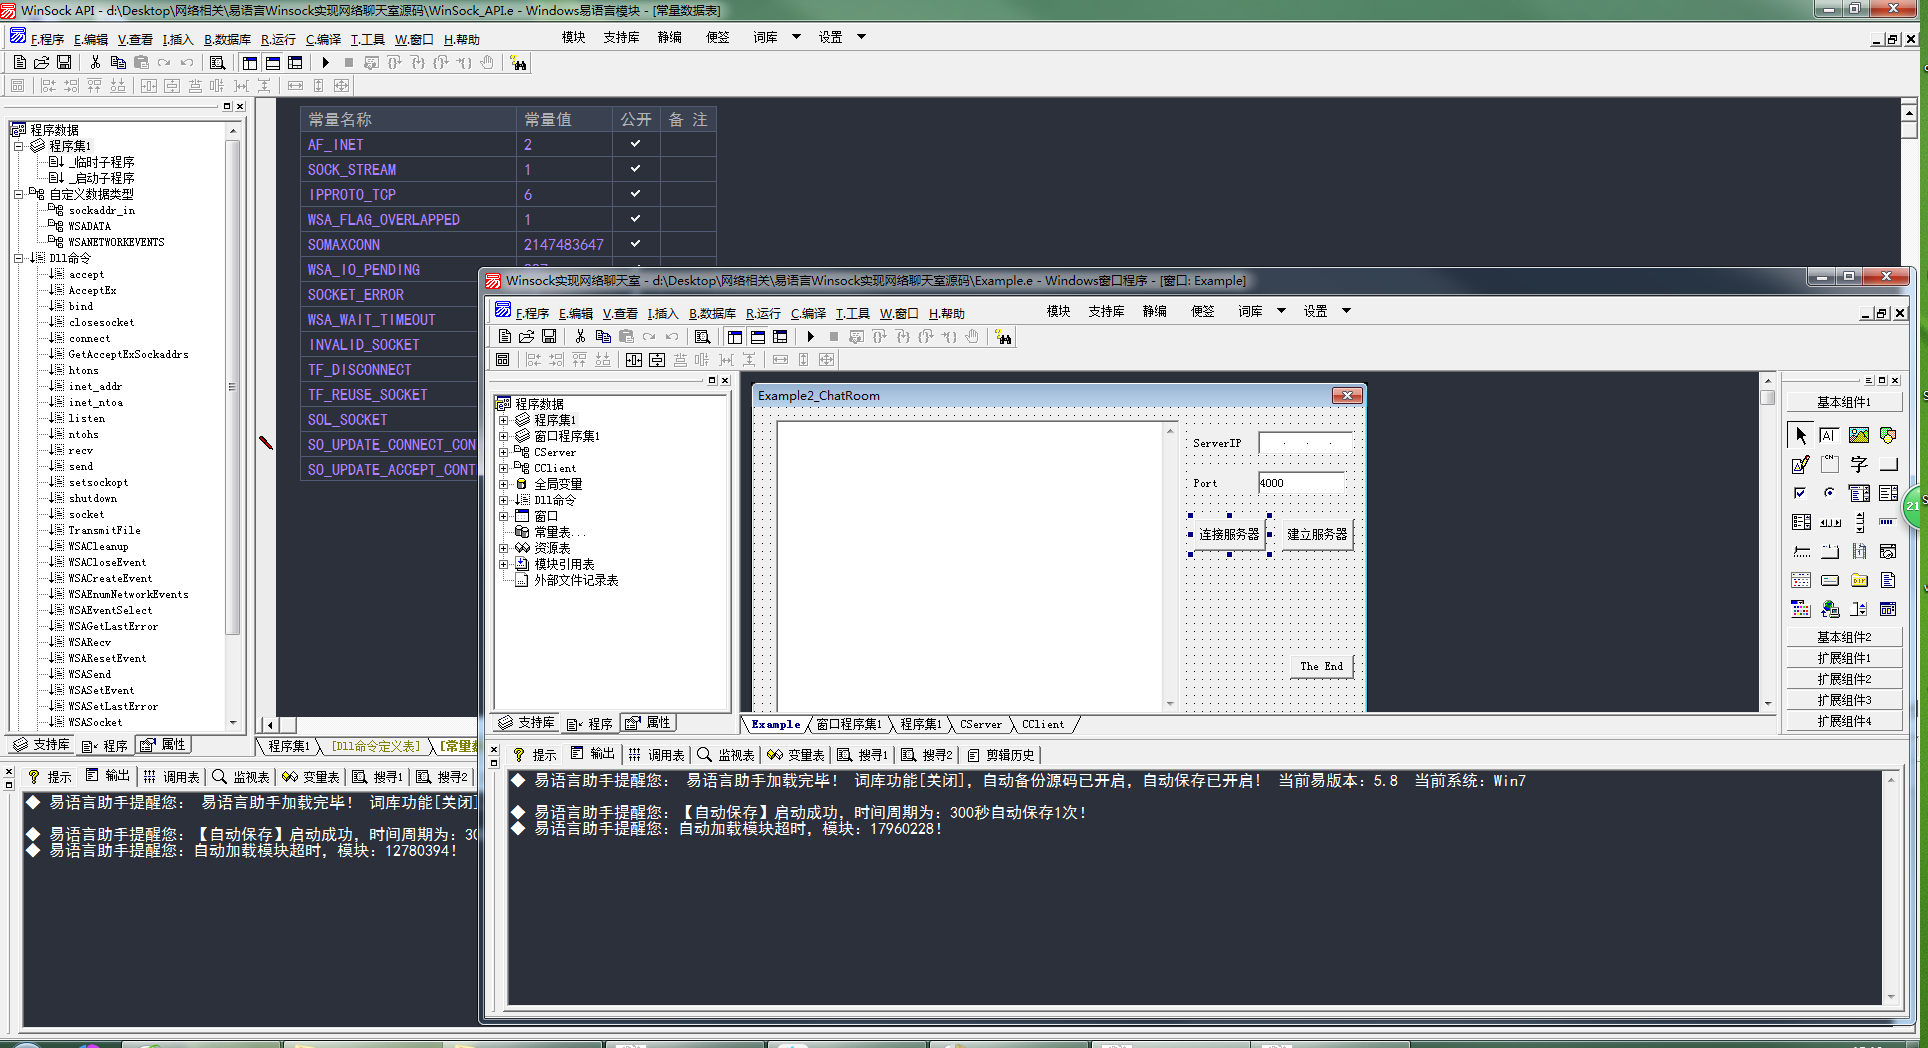Click the 建立服务器 button on the form
Image resolution: width=1928 pixels, height=1048 pixels.
(1316, 534)
